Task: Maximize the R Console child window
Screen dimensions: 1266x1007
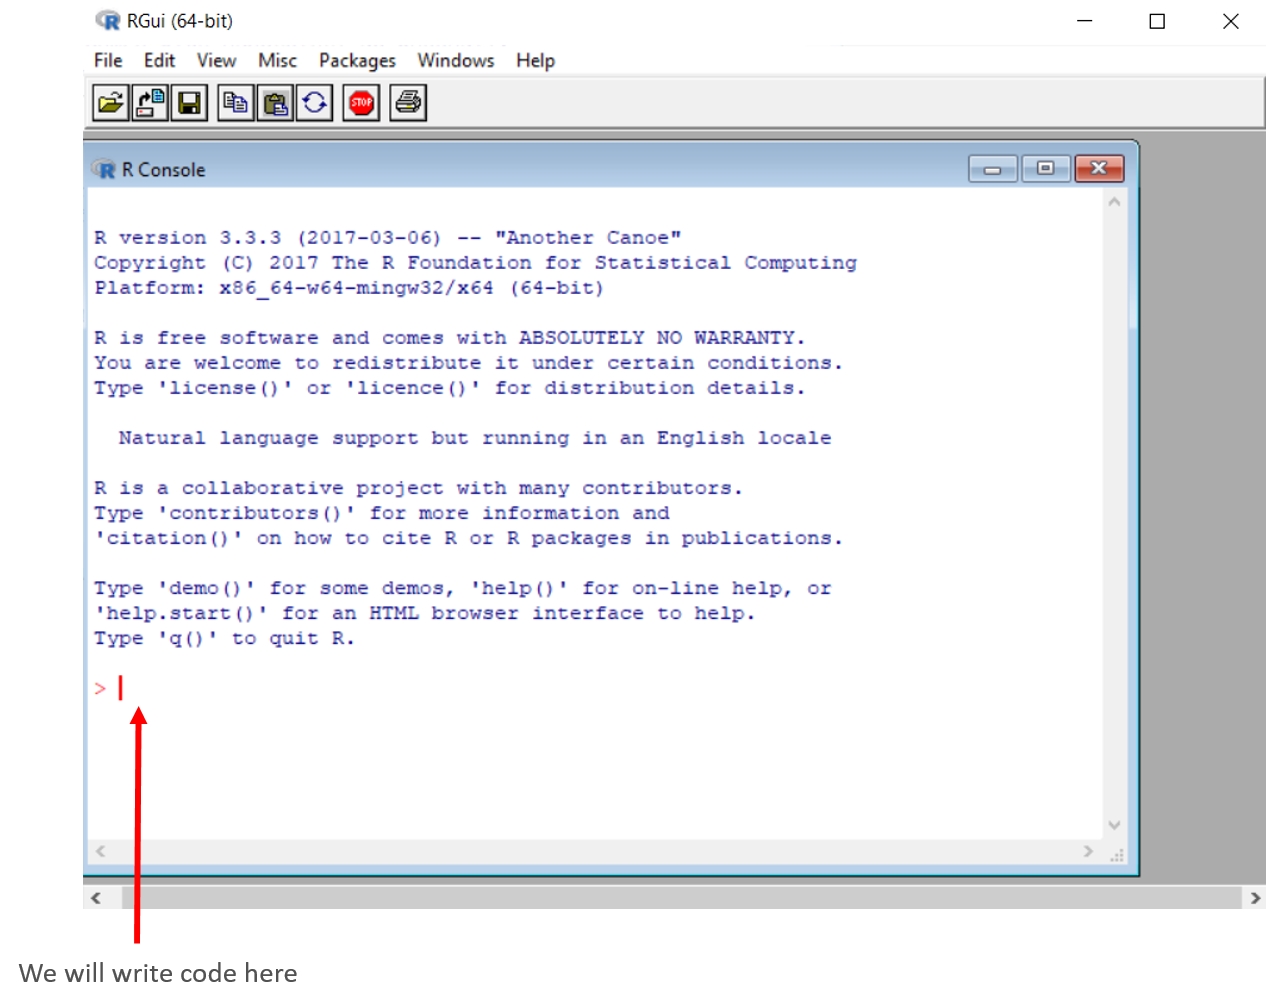Action: [x=1046, y=169]
